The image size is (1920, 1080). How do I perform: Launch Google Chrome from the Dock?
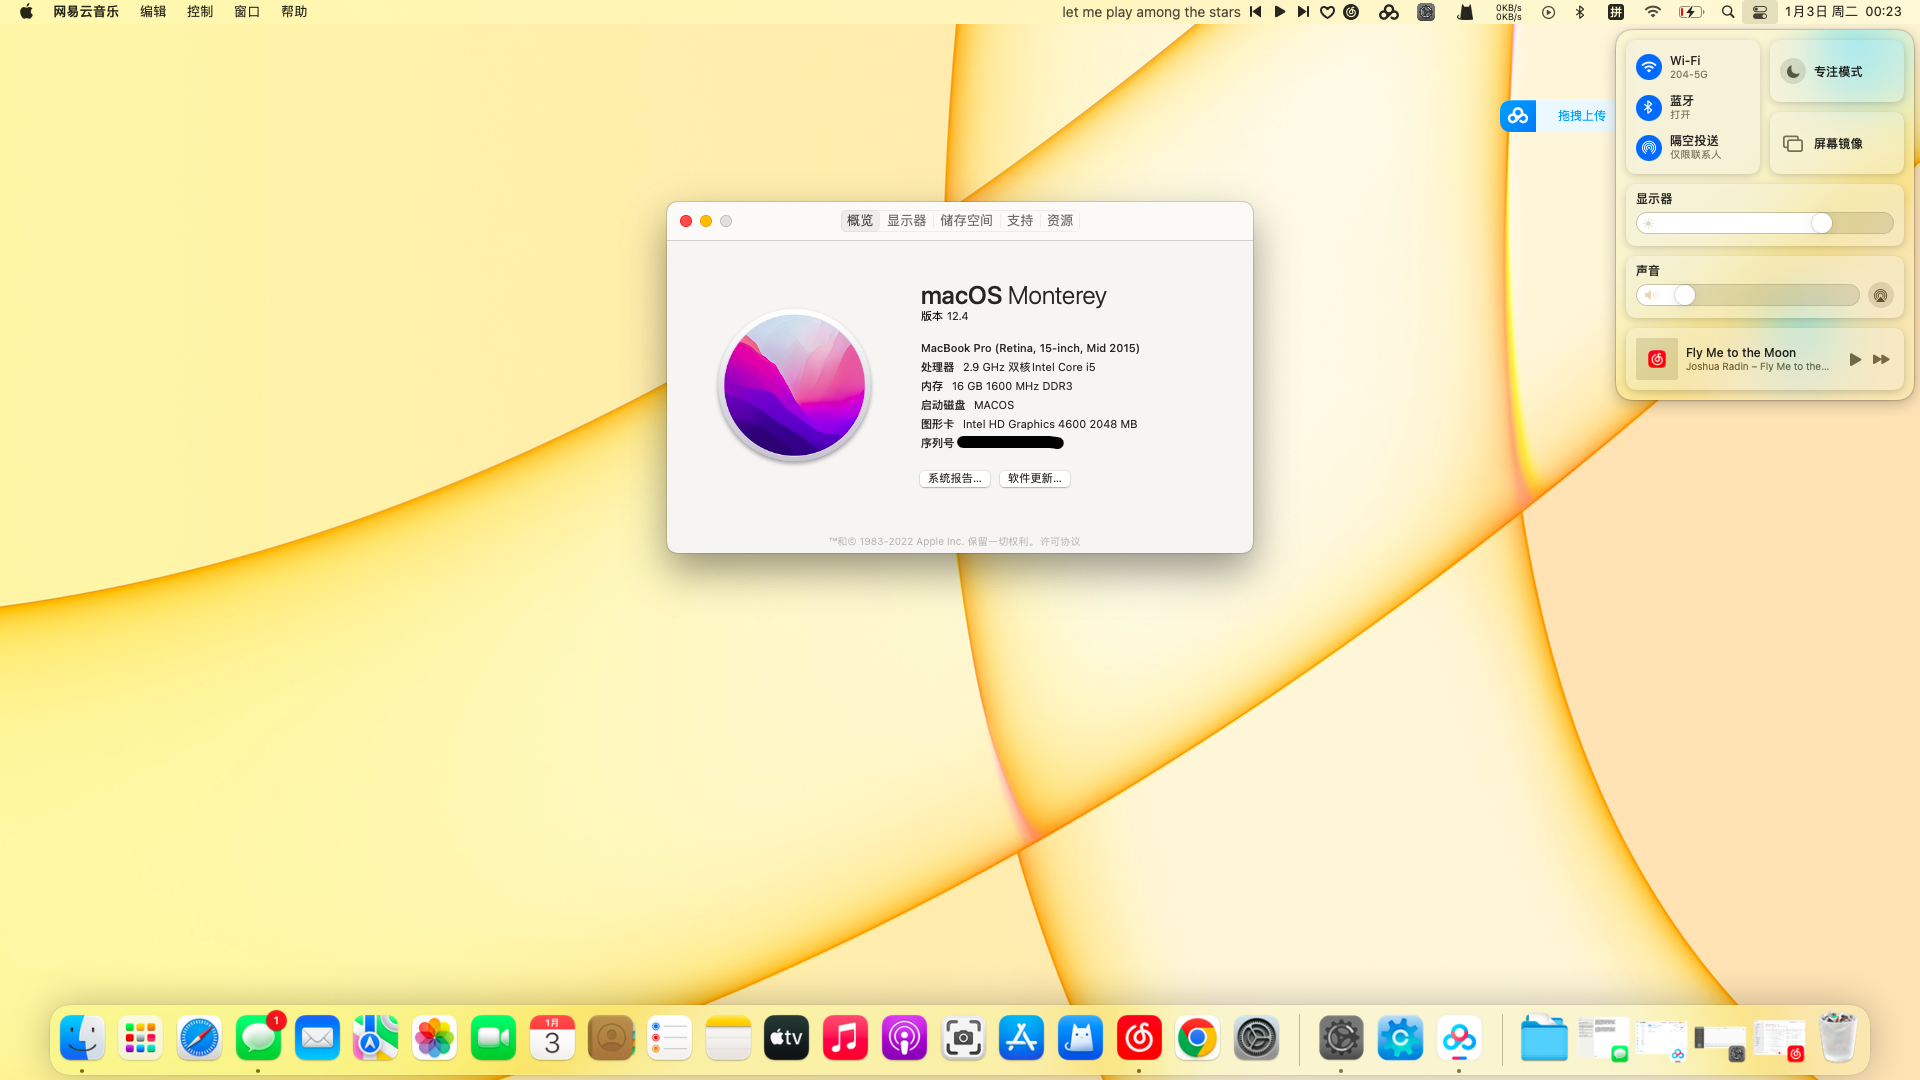coord(1197,1037)
